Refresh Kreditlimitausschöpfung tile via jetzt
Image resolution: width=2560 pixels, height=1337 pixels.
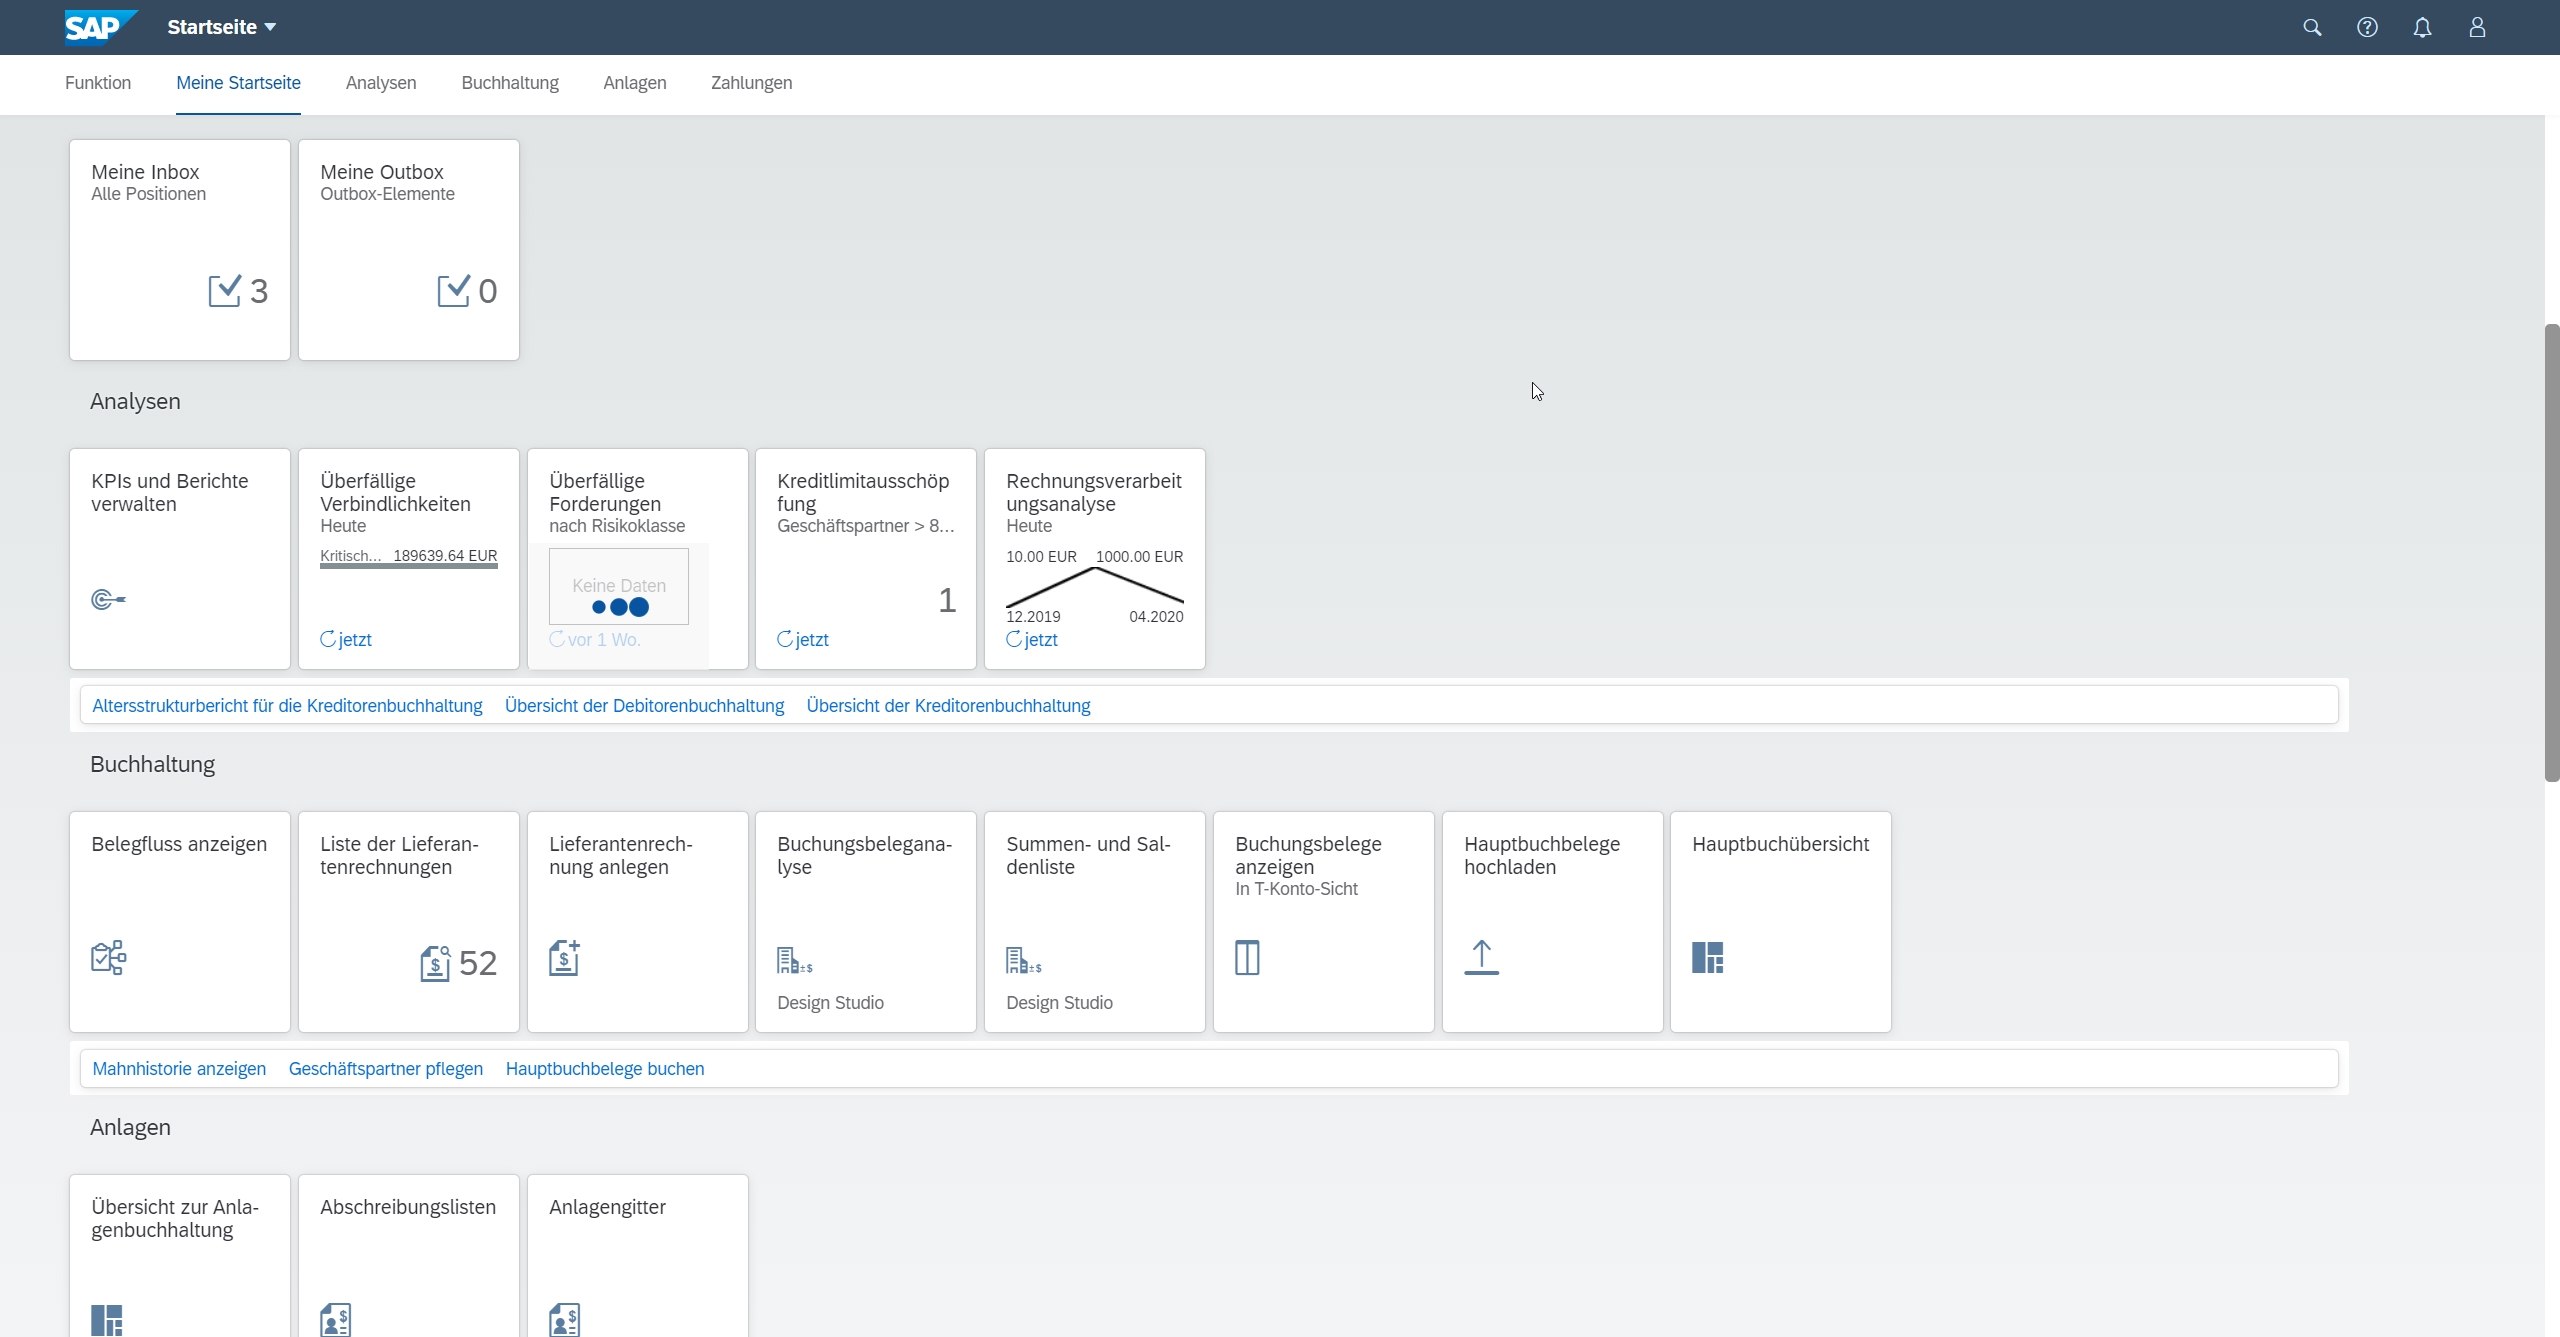click(803, 640)
